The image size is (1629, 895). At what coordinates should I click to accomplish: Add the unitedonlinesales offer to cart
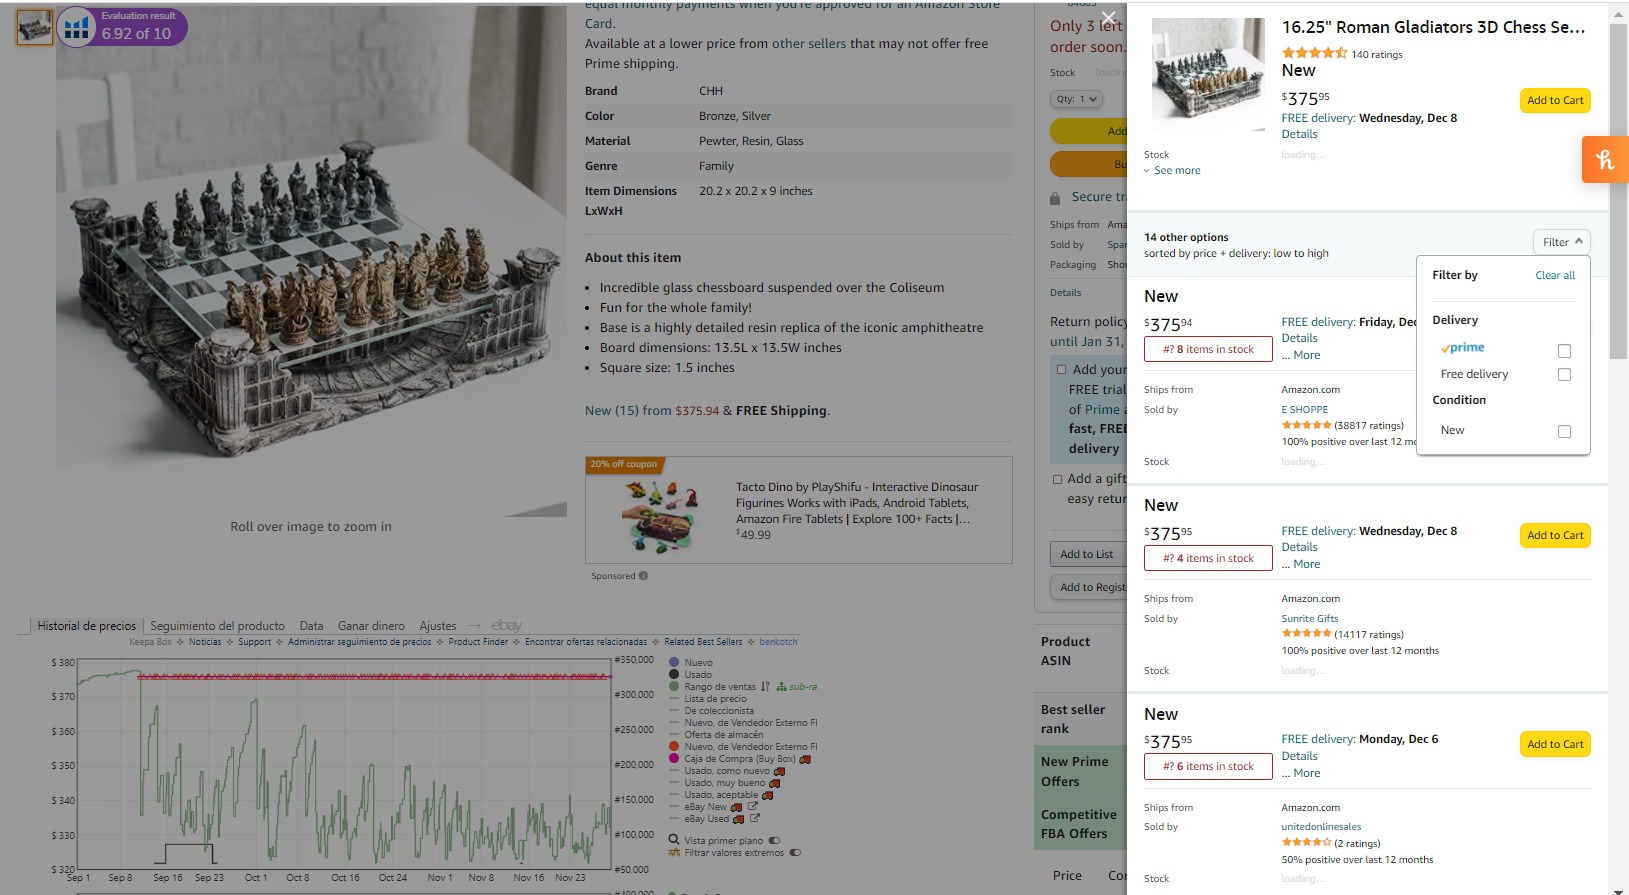[1555, 744]
